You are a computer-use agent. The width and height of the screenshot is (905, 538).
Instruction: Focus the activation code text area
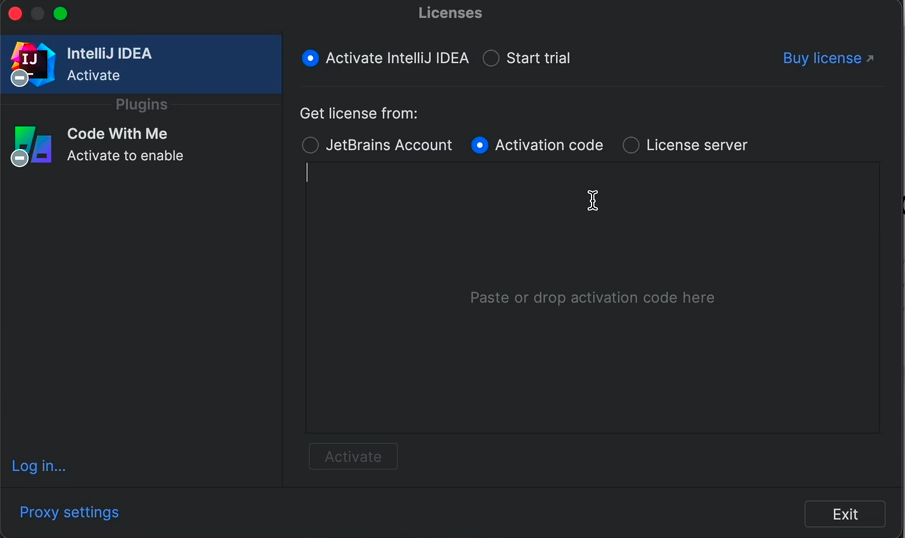click(x=592, y=297)
